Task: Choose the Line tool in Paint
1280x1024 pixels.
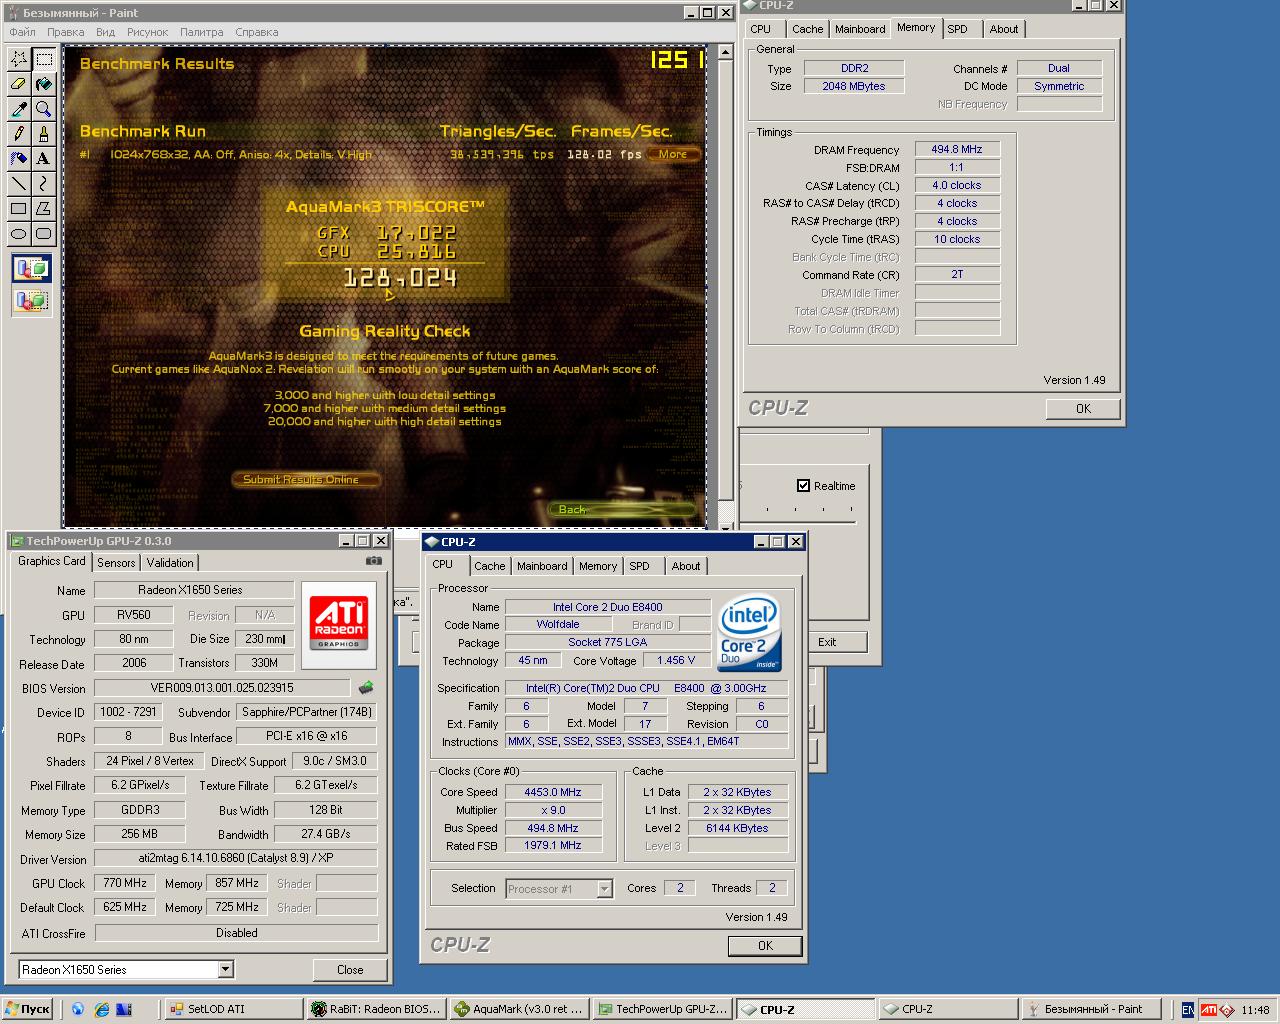Action: pos(19,184)
